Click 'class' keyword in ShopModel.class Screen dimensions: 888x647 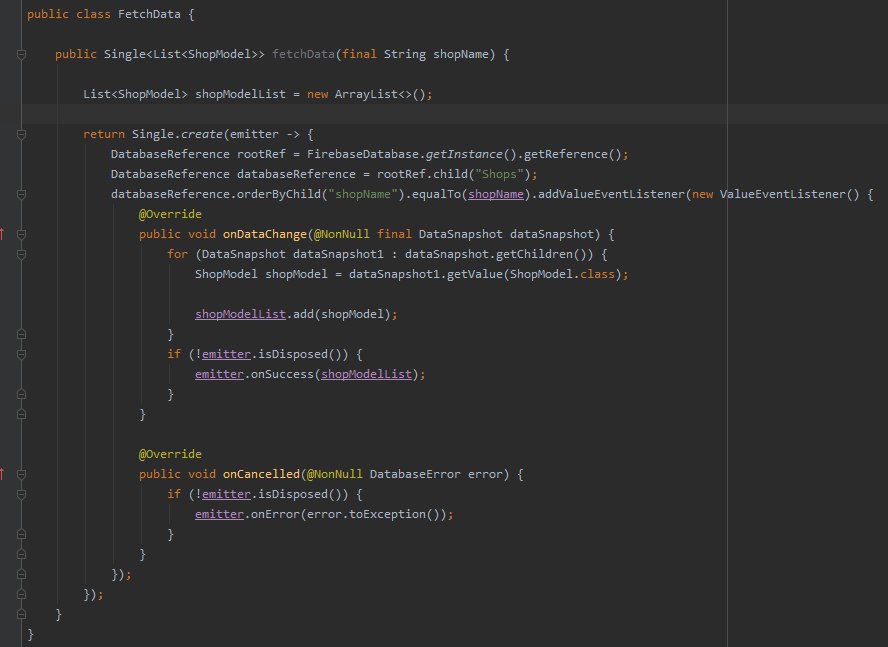pos(597,274)
